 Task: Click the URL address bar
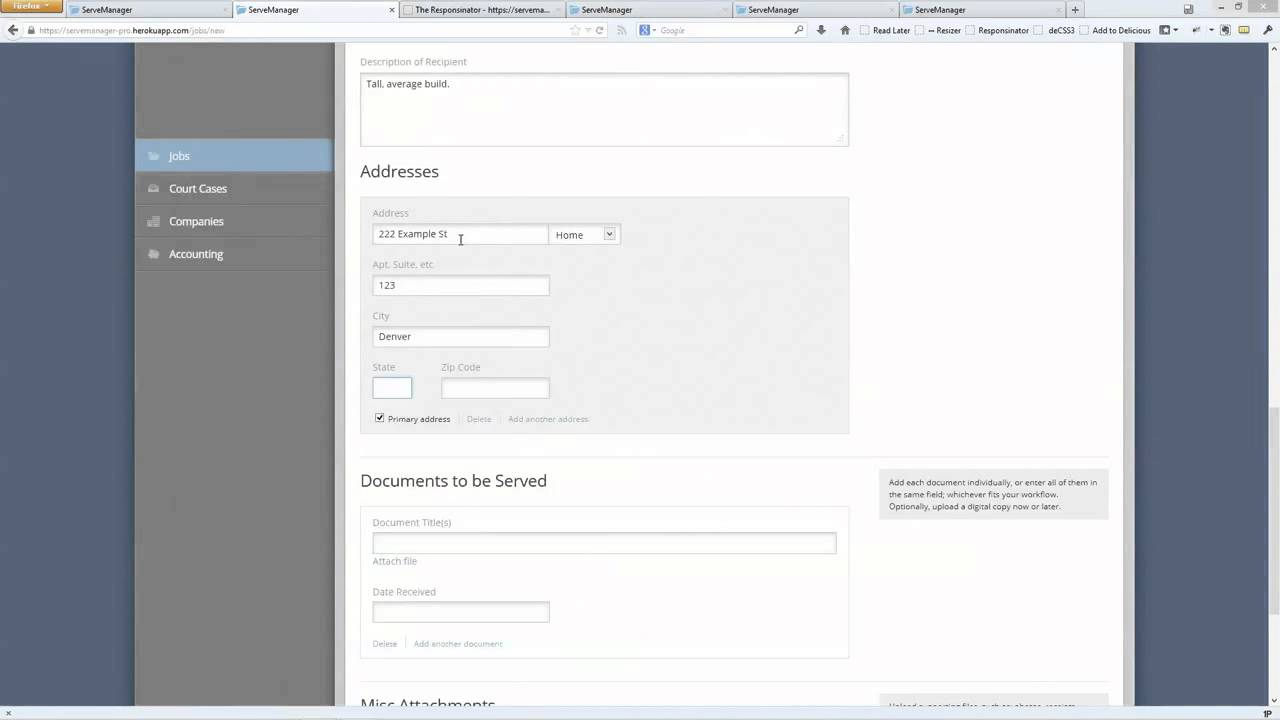300,30
